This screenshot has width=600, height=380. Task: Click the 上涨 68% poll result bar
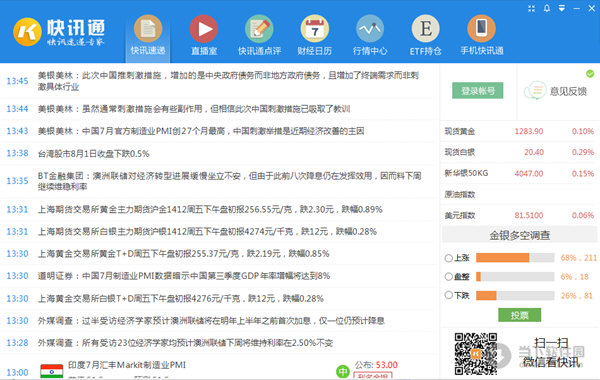pos(515,258)
